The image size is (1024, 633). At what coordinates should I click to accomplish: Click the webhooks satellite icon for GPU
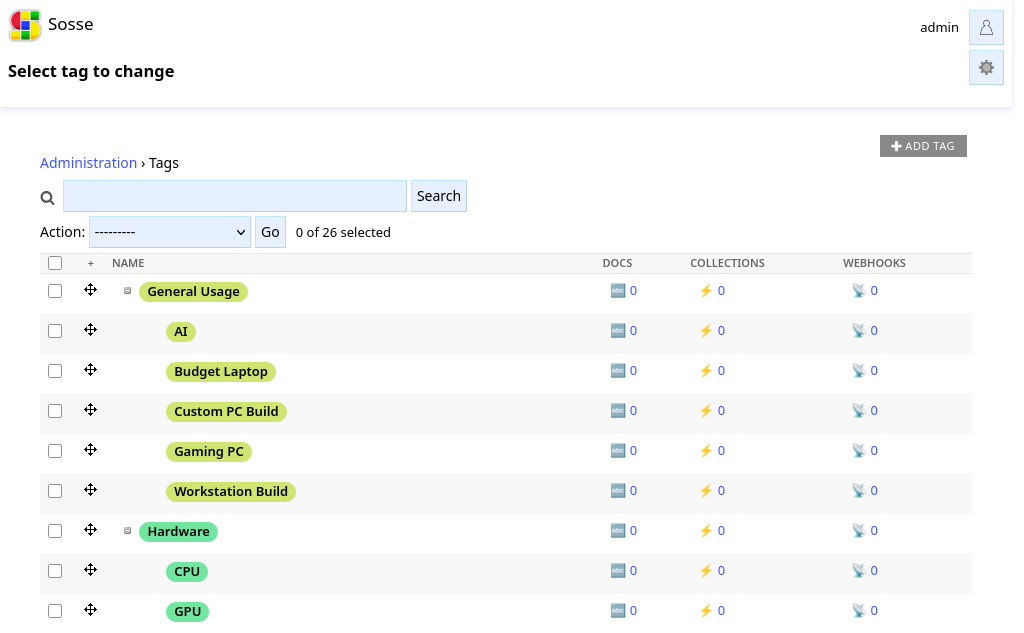[859, 610]
